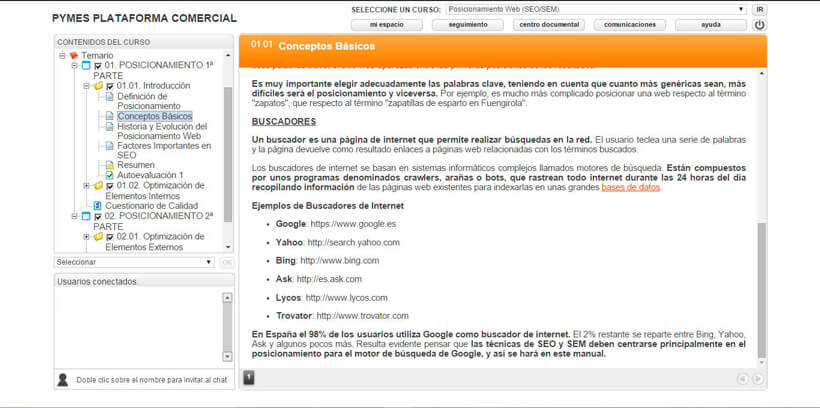The image size is (820, 408).
Task: Click the power logout icon button
Action: [x=759, y=25]
